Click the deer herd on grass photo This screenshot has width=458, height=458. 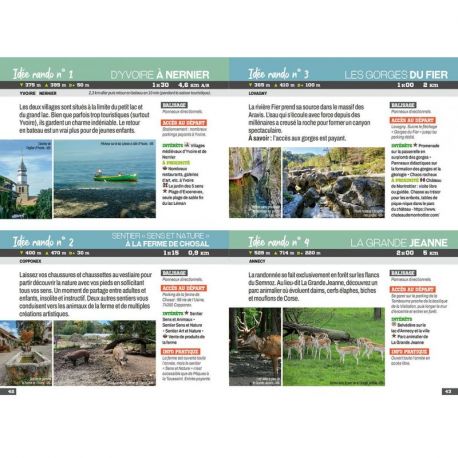334,347
